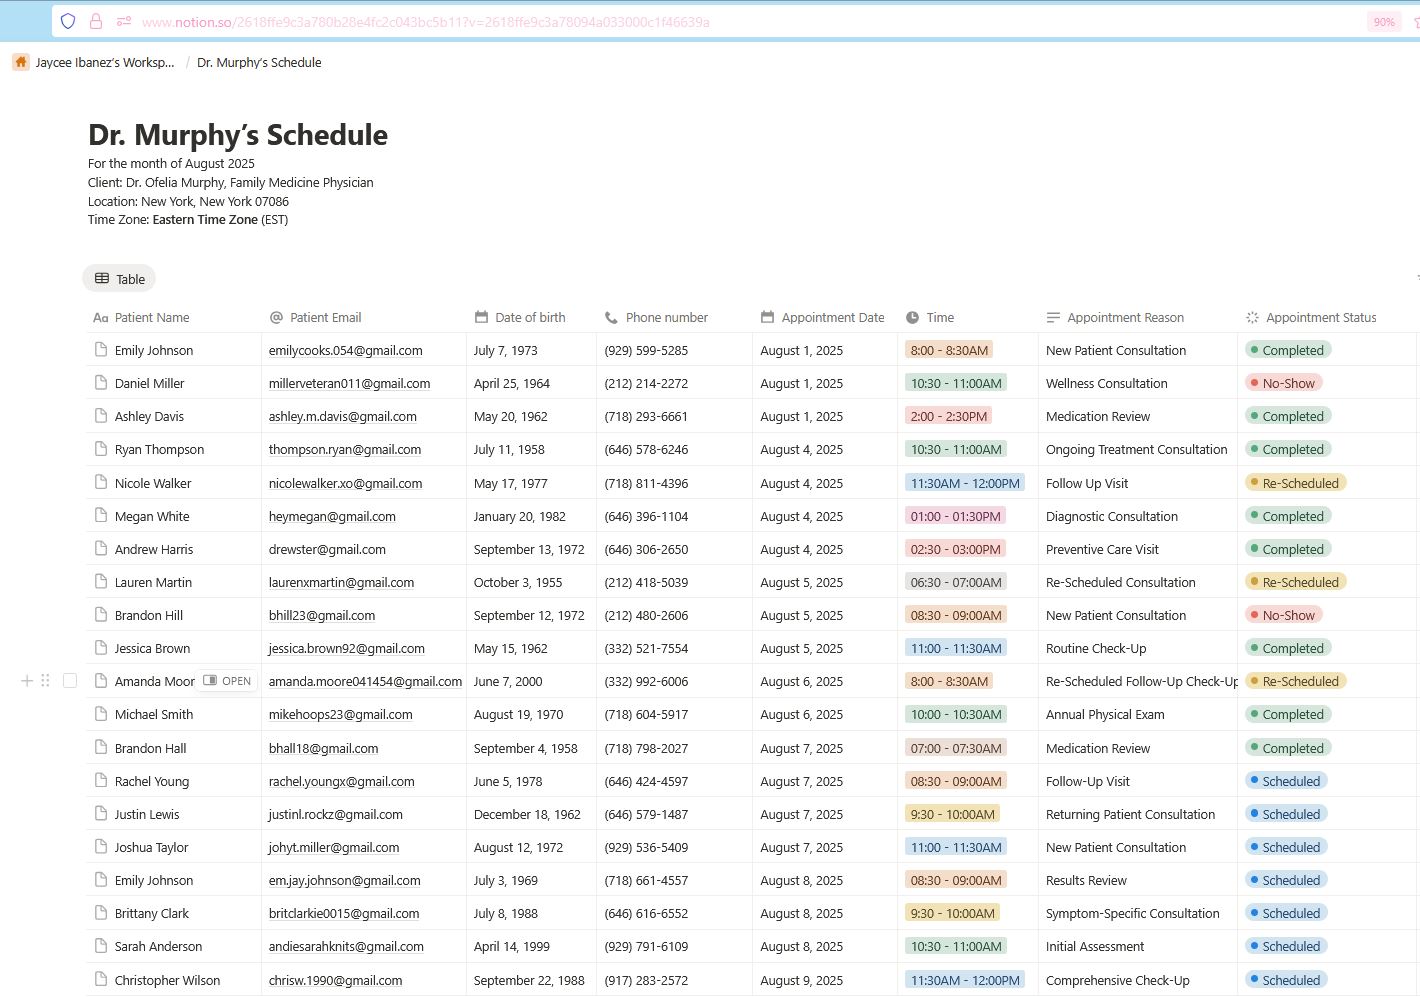Viewport: 1420px width, 997px height.
Task: Change Rachel Young's Scheduled status tag
Action: 1287,781
